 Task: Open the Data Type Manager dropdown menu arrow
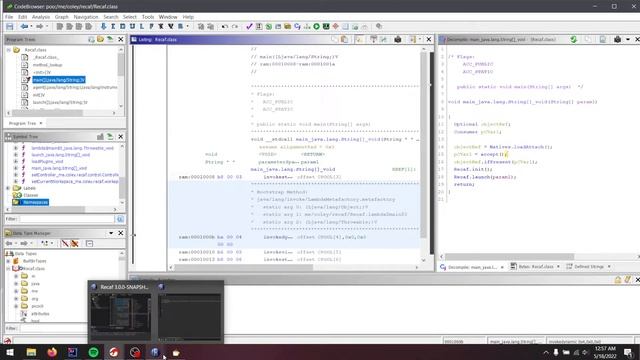click(x=111, y=233)
